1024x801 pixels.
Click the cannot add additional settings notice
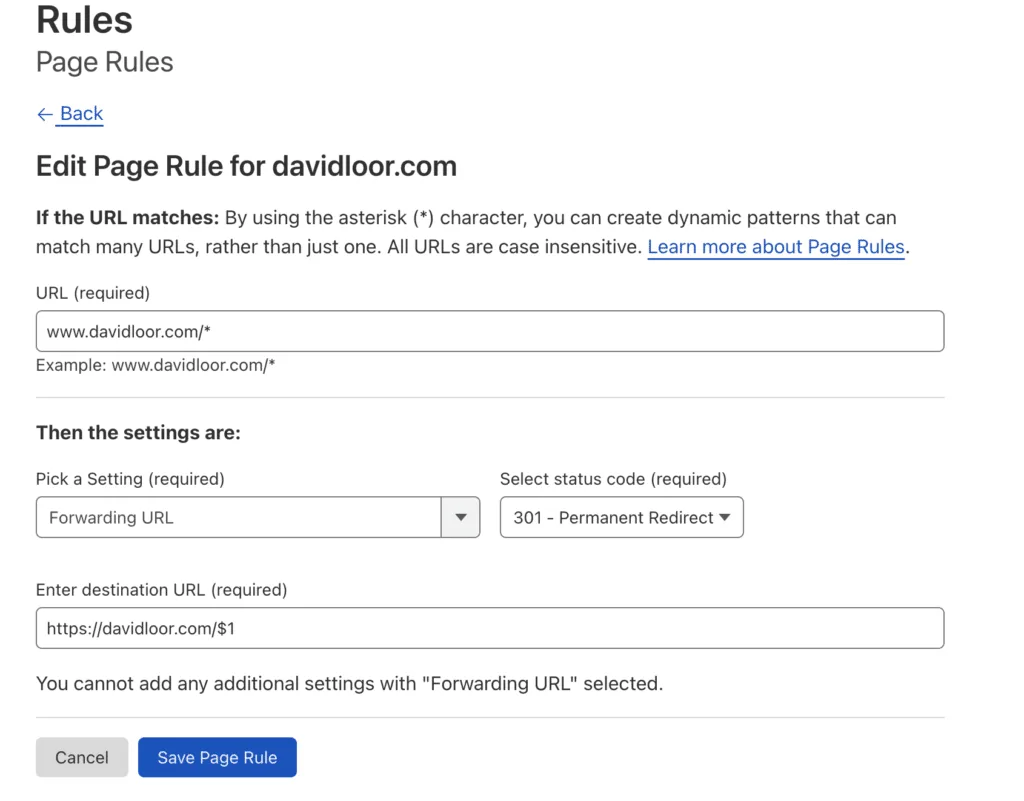pos(349,683)
